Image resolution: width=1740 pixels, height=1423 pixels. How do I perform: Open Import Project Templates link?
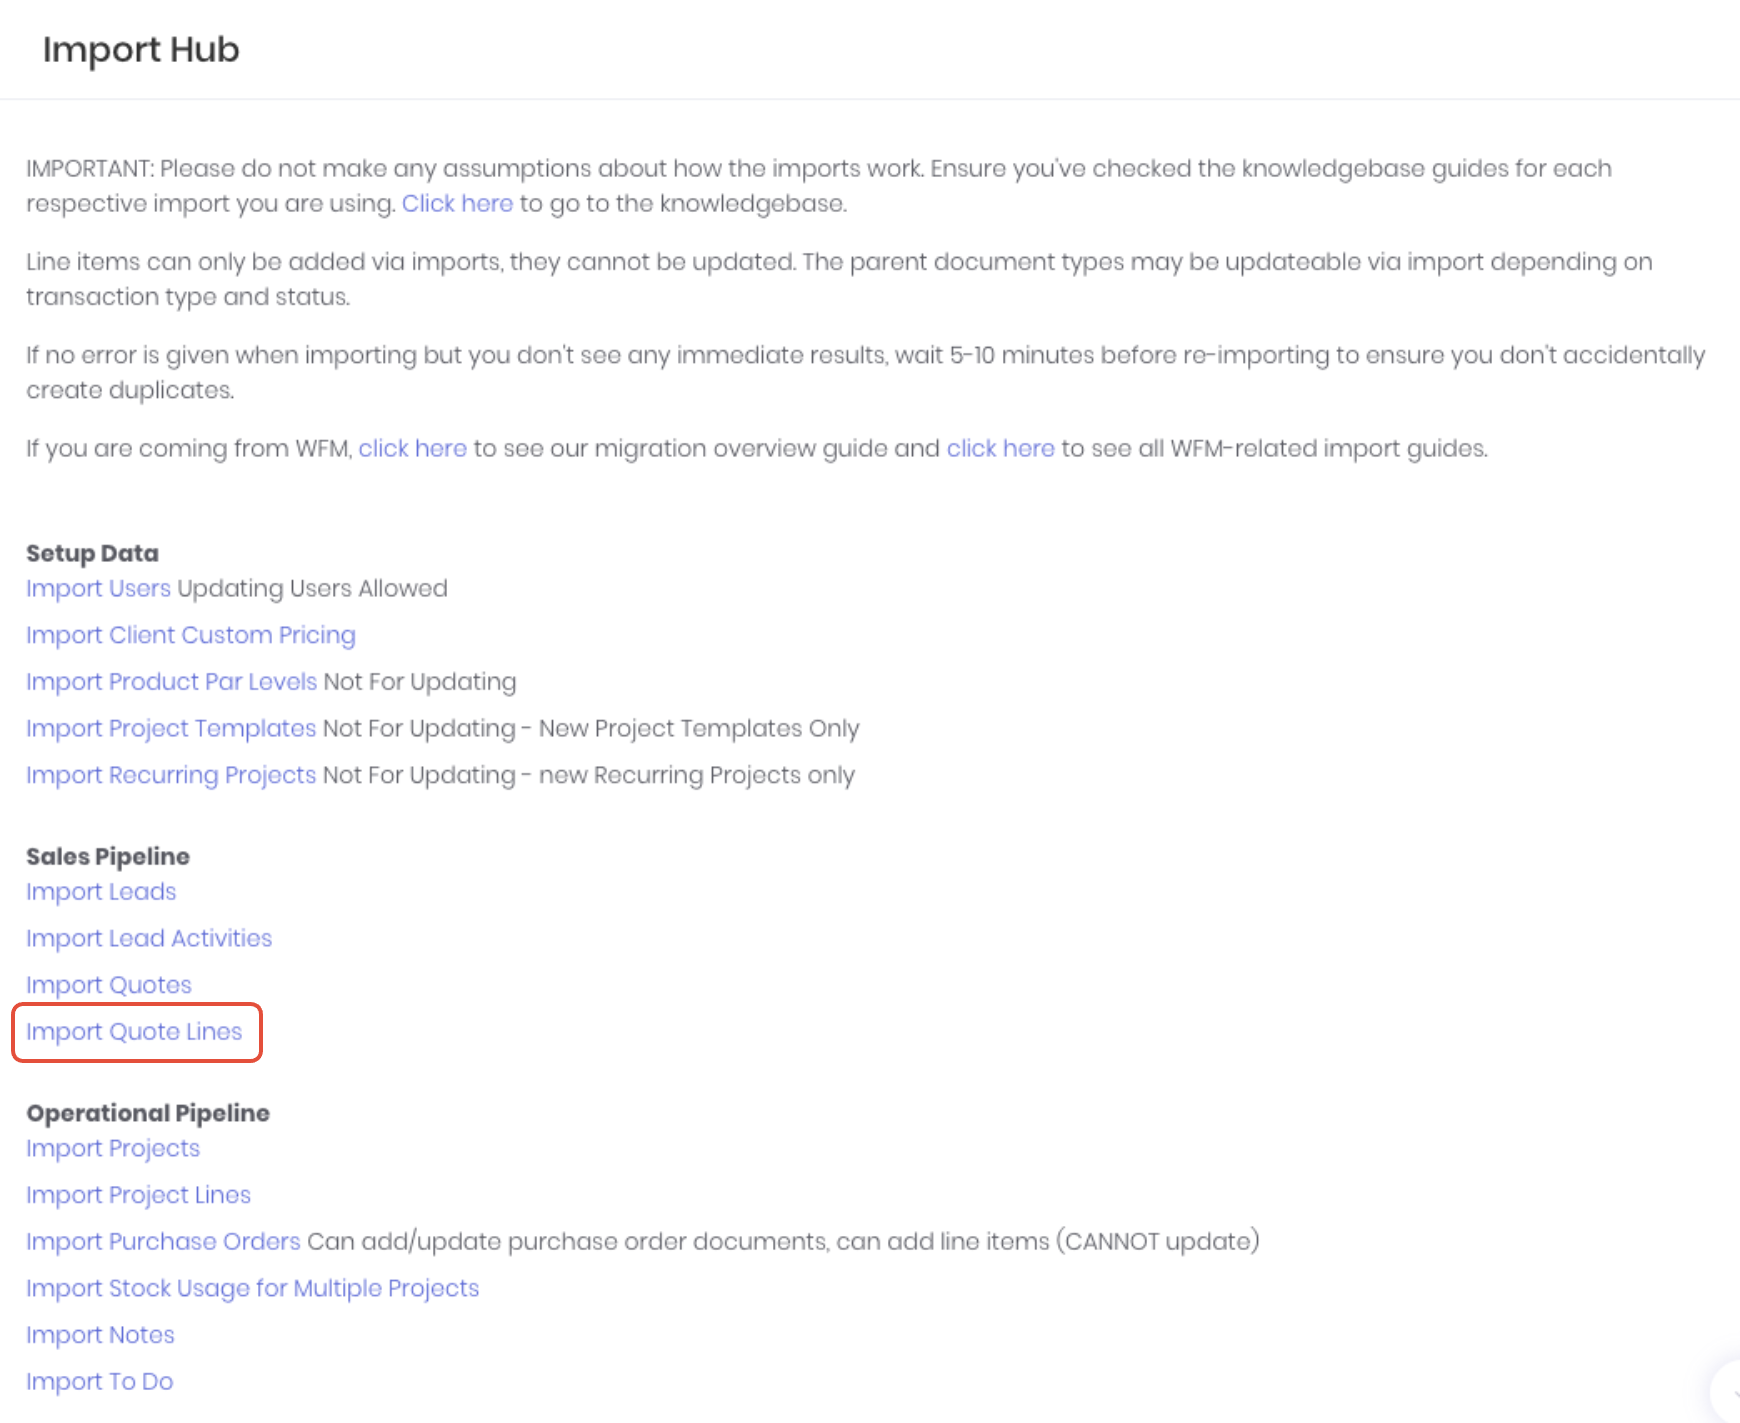[171, 728]
